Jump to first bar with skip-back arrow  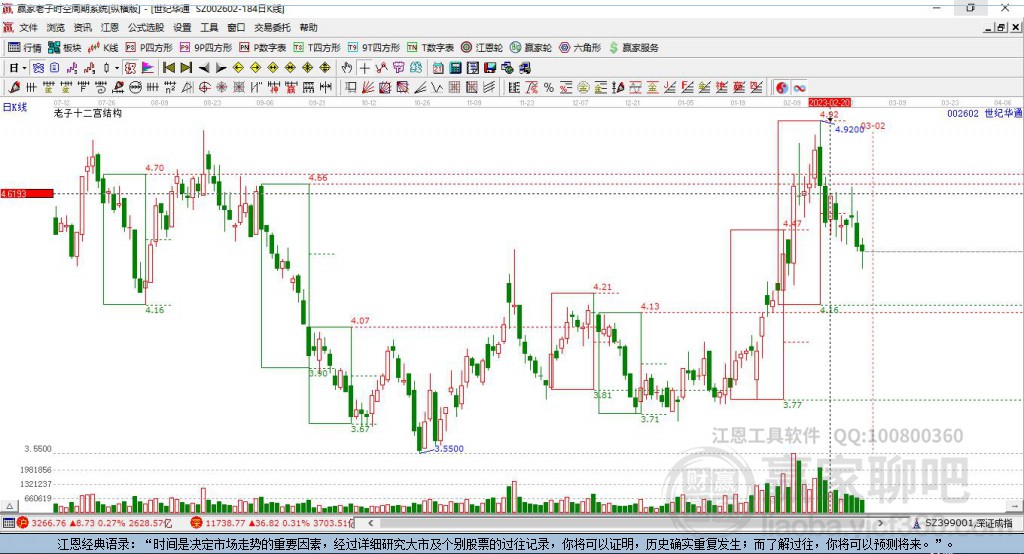pos(168,68)
